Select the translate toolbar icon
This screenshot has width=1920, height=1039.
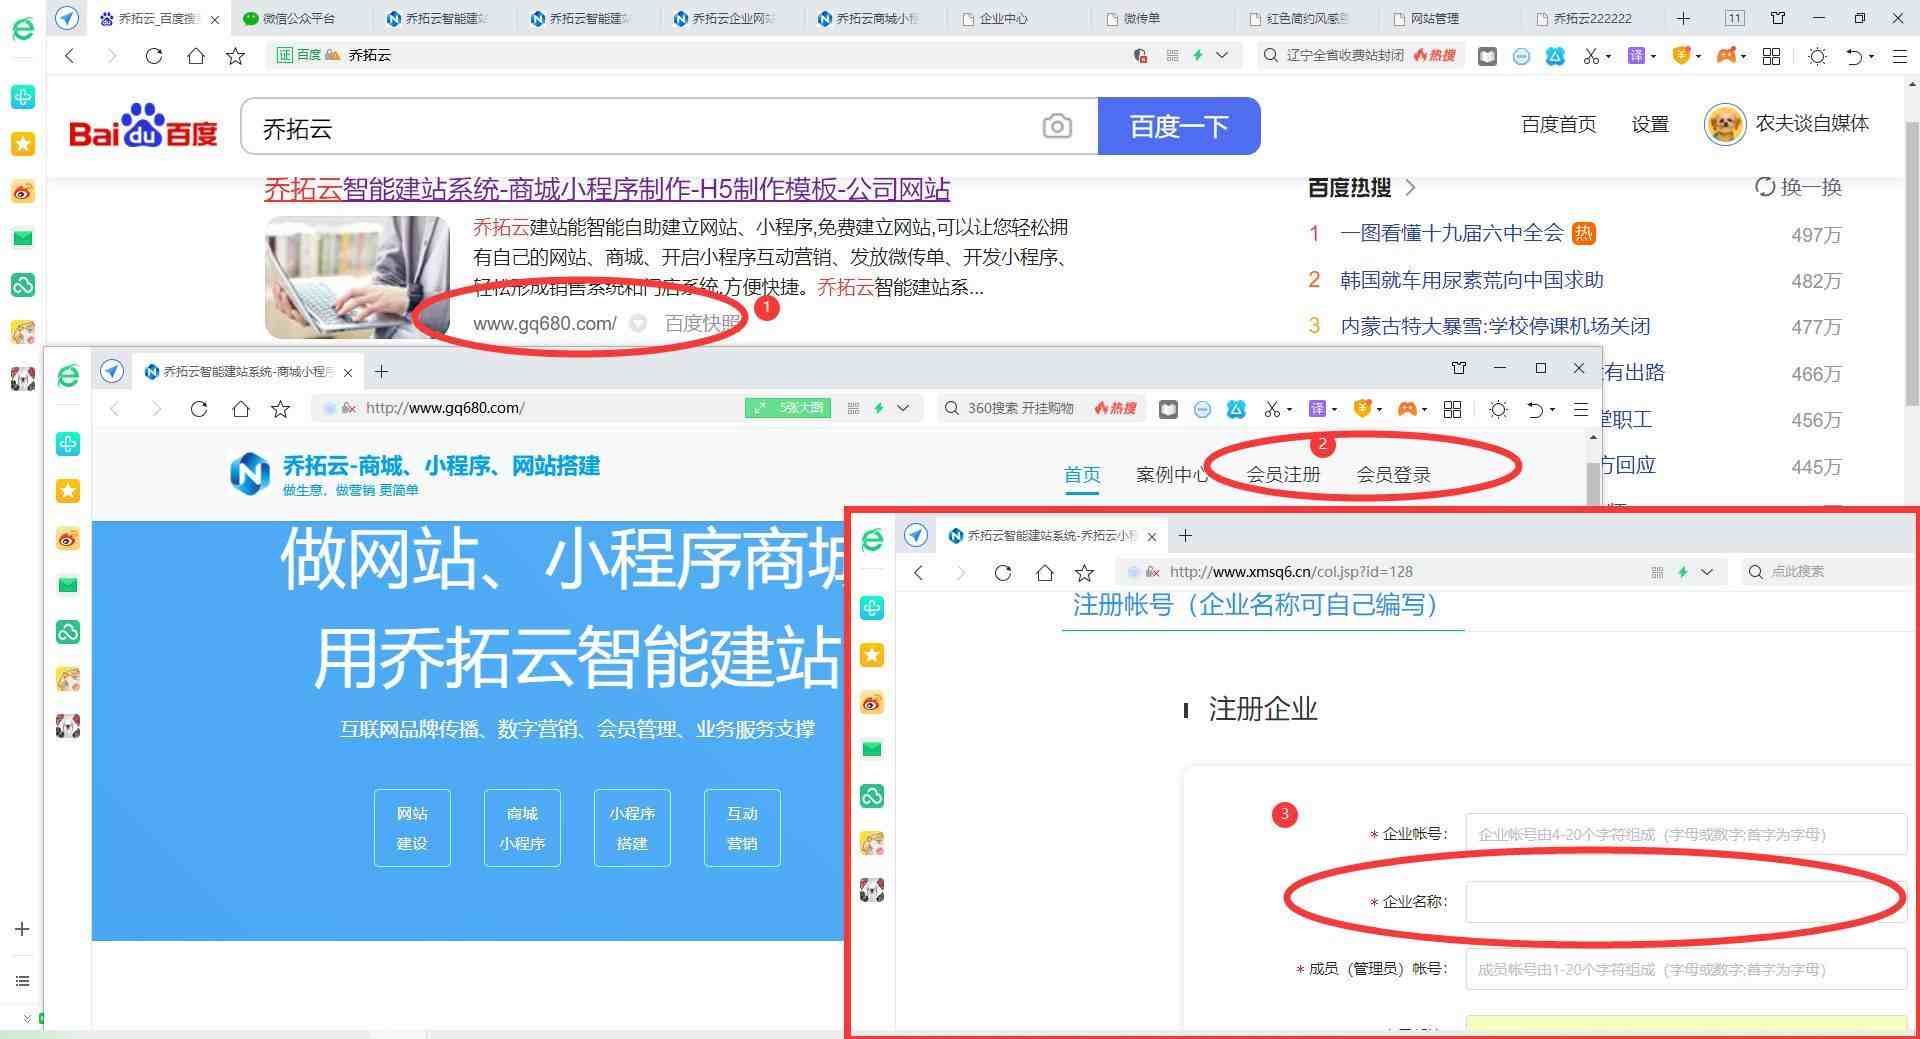point(1638,56)
